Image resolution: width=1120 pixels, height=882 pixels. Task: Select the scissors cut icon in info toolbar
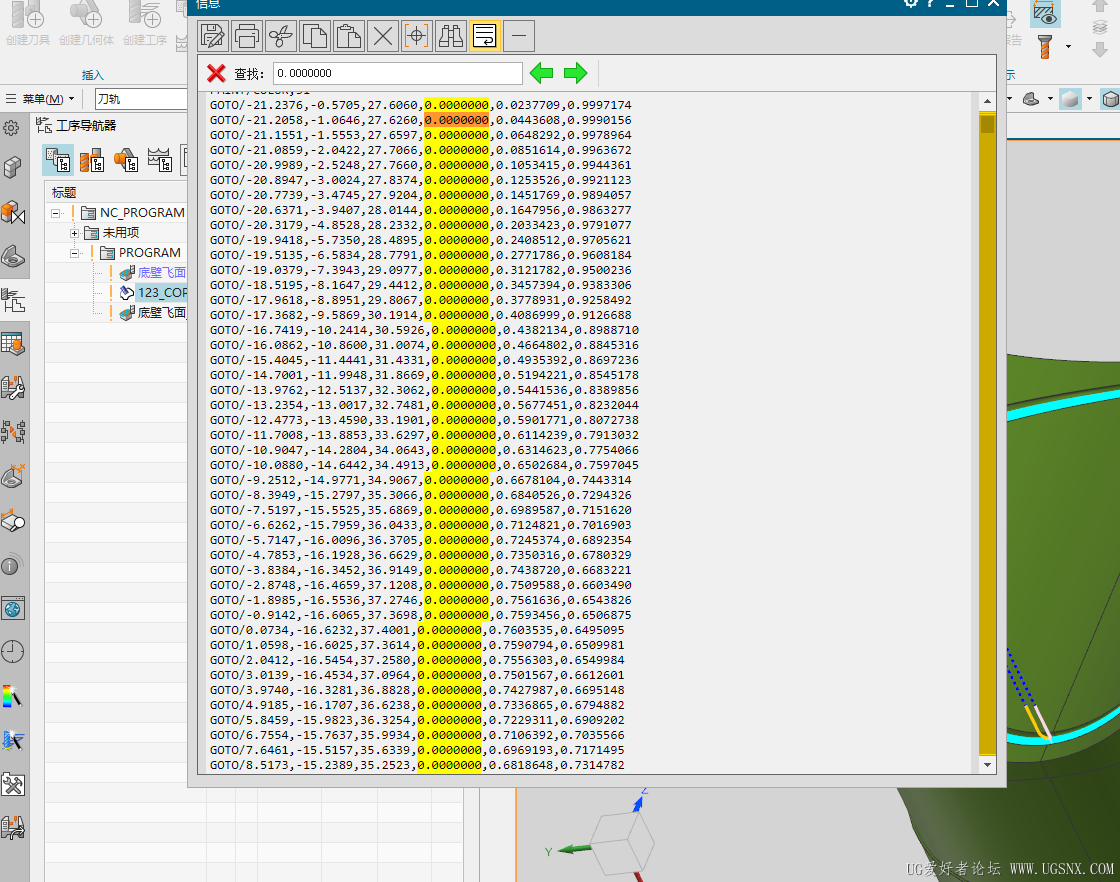[281, 35]
